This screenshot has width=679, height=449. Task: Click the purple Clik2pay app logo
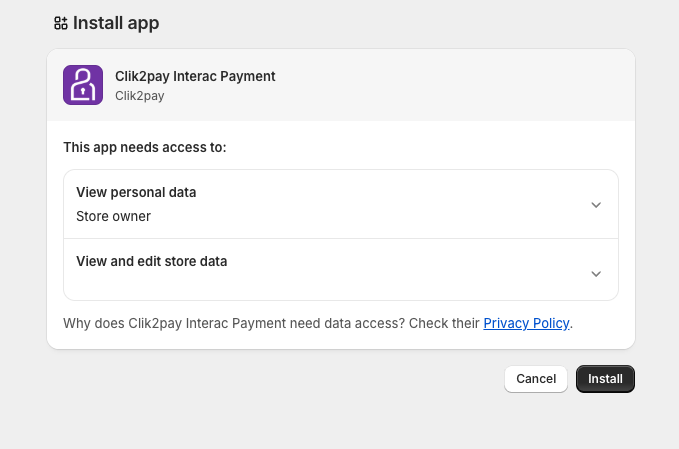[x=83, y=85]
